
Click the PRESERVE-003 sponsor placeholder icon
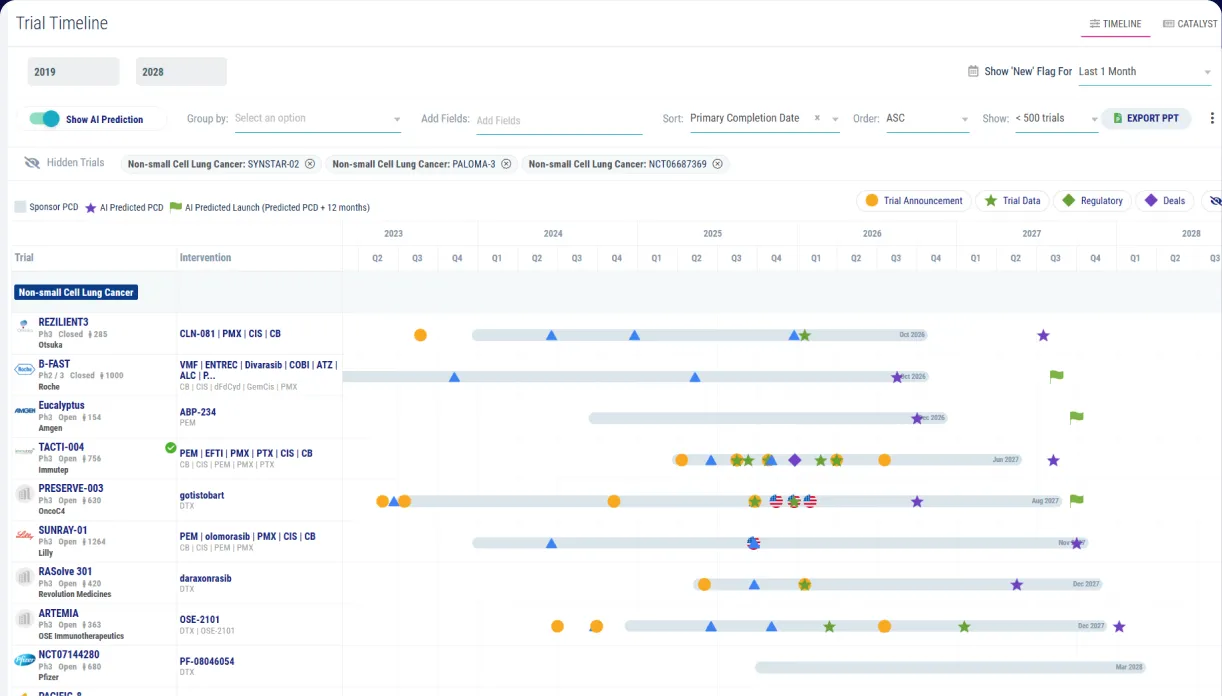coord(24,493)
